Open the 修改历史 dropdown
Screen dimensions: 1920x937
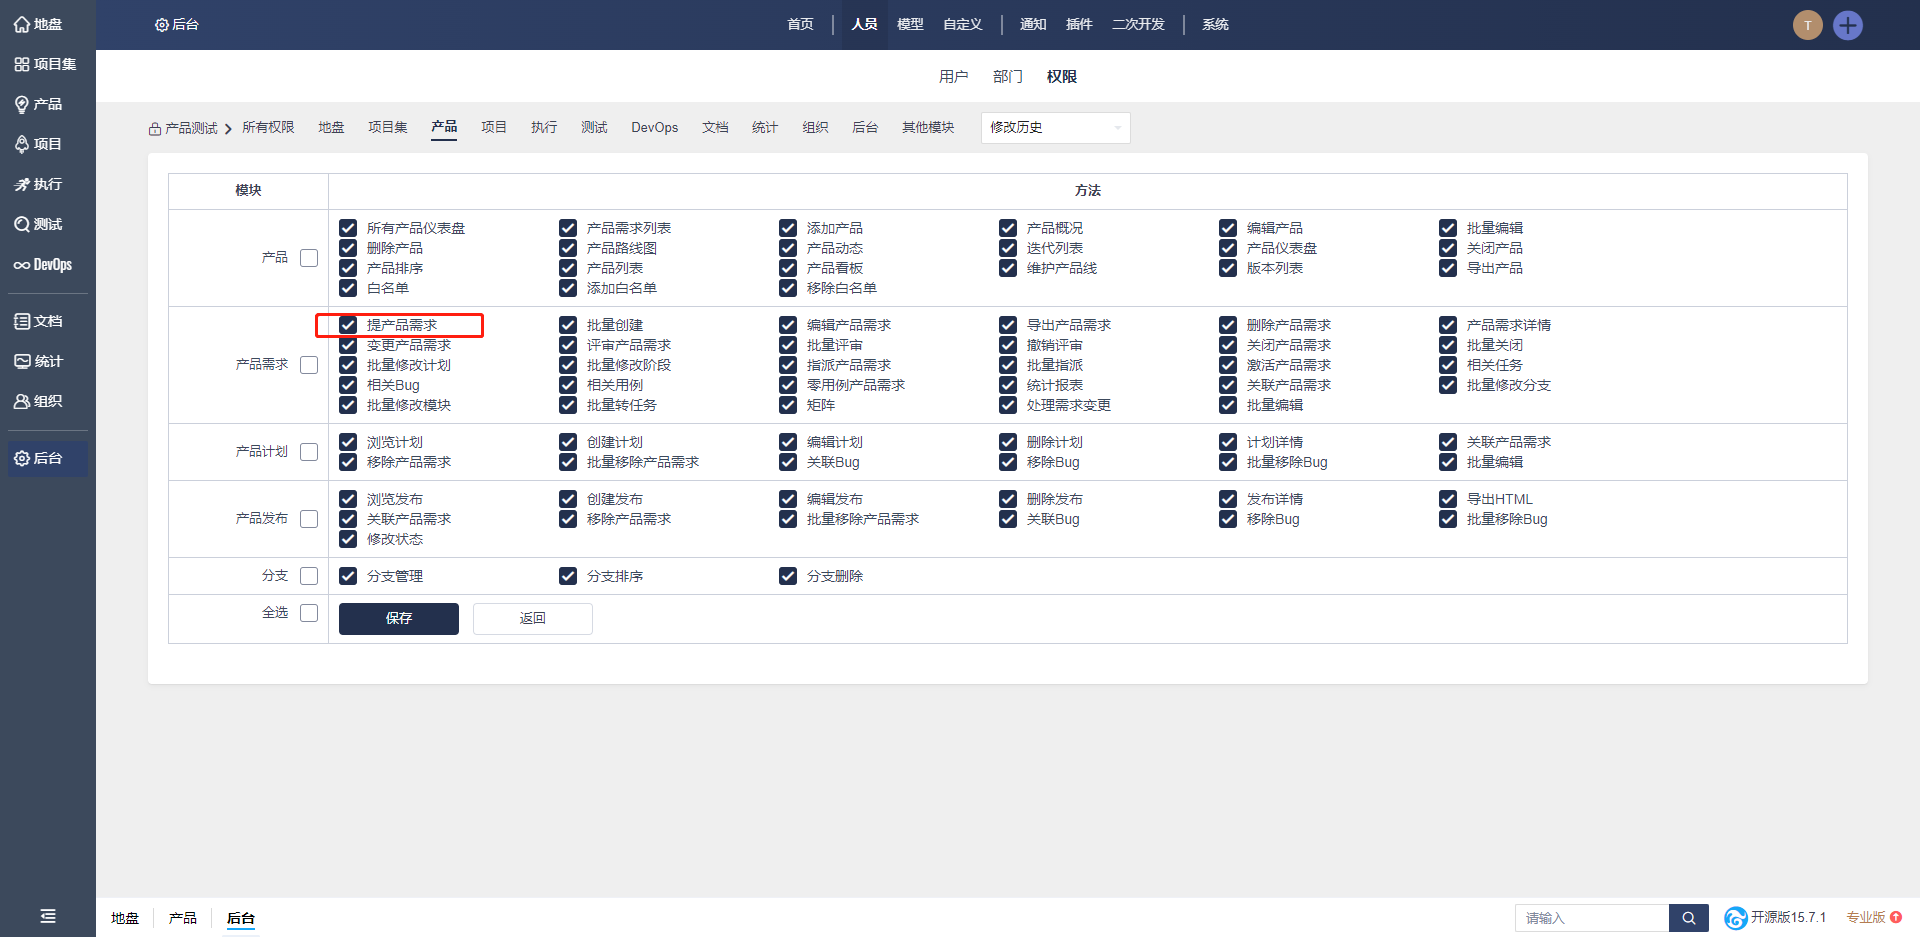(x=1055, y=128)
